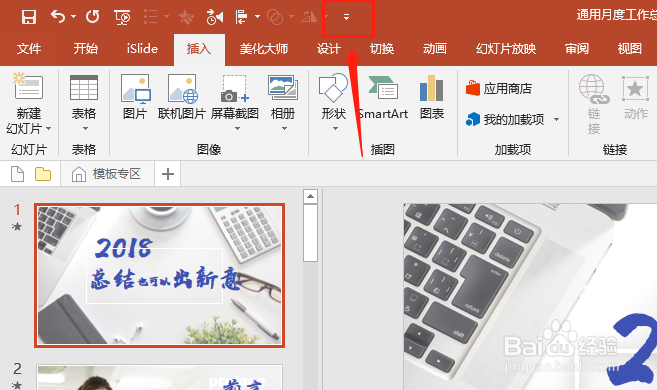Click the 新建幻灯片 new slide icon
This screenshot has width=657, height=390.
tap(28, 87)
